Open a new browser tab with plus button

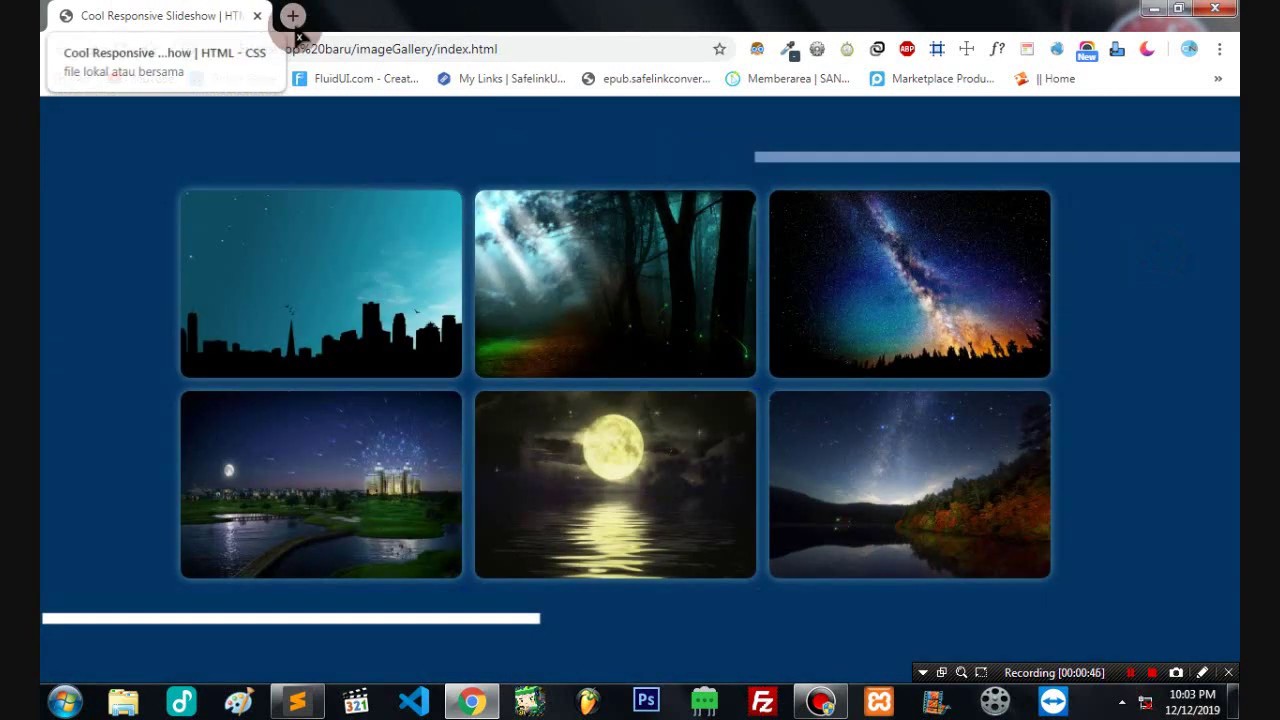[292, 15]
